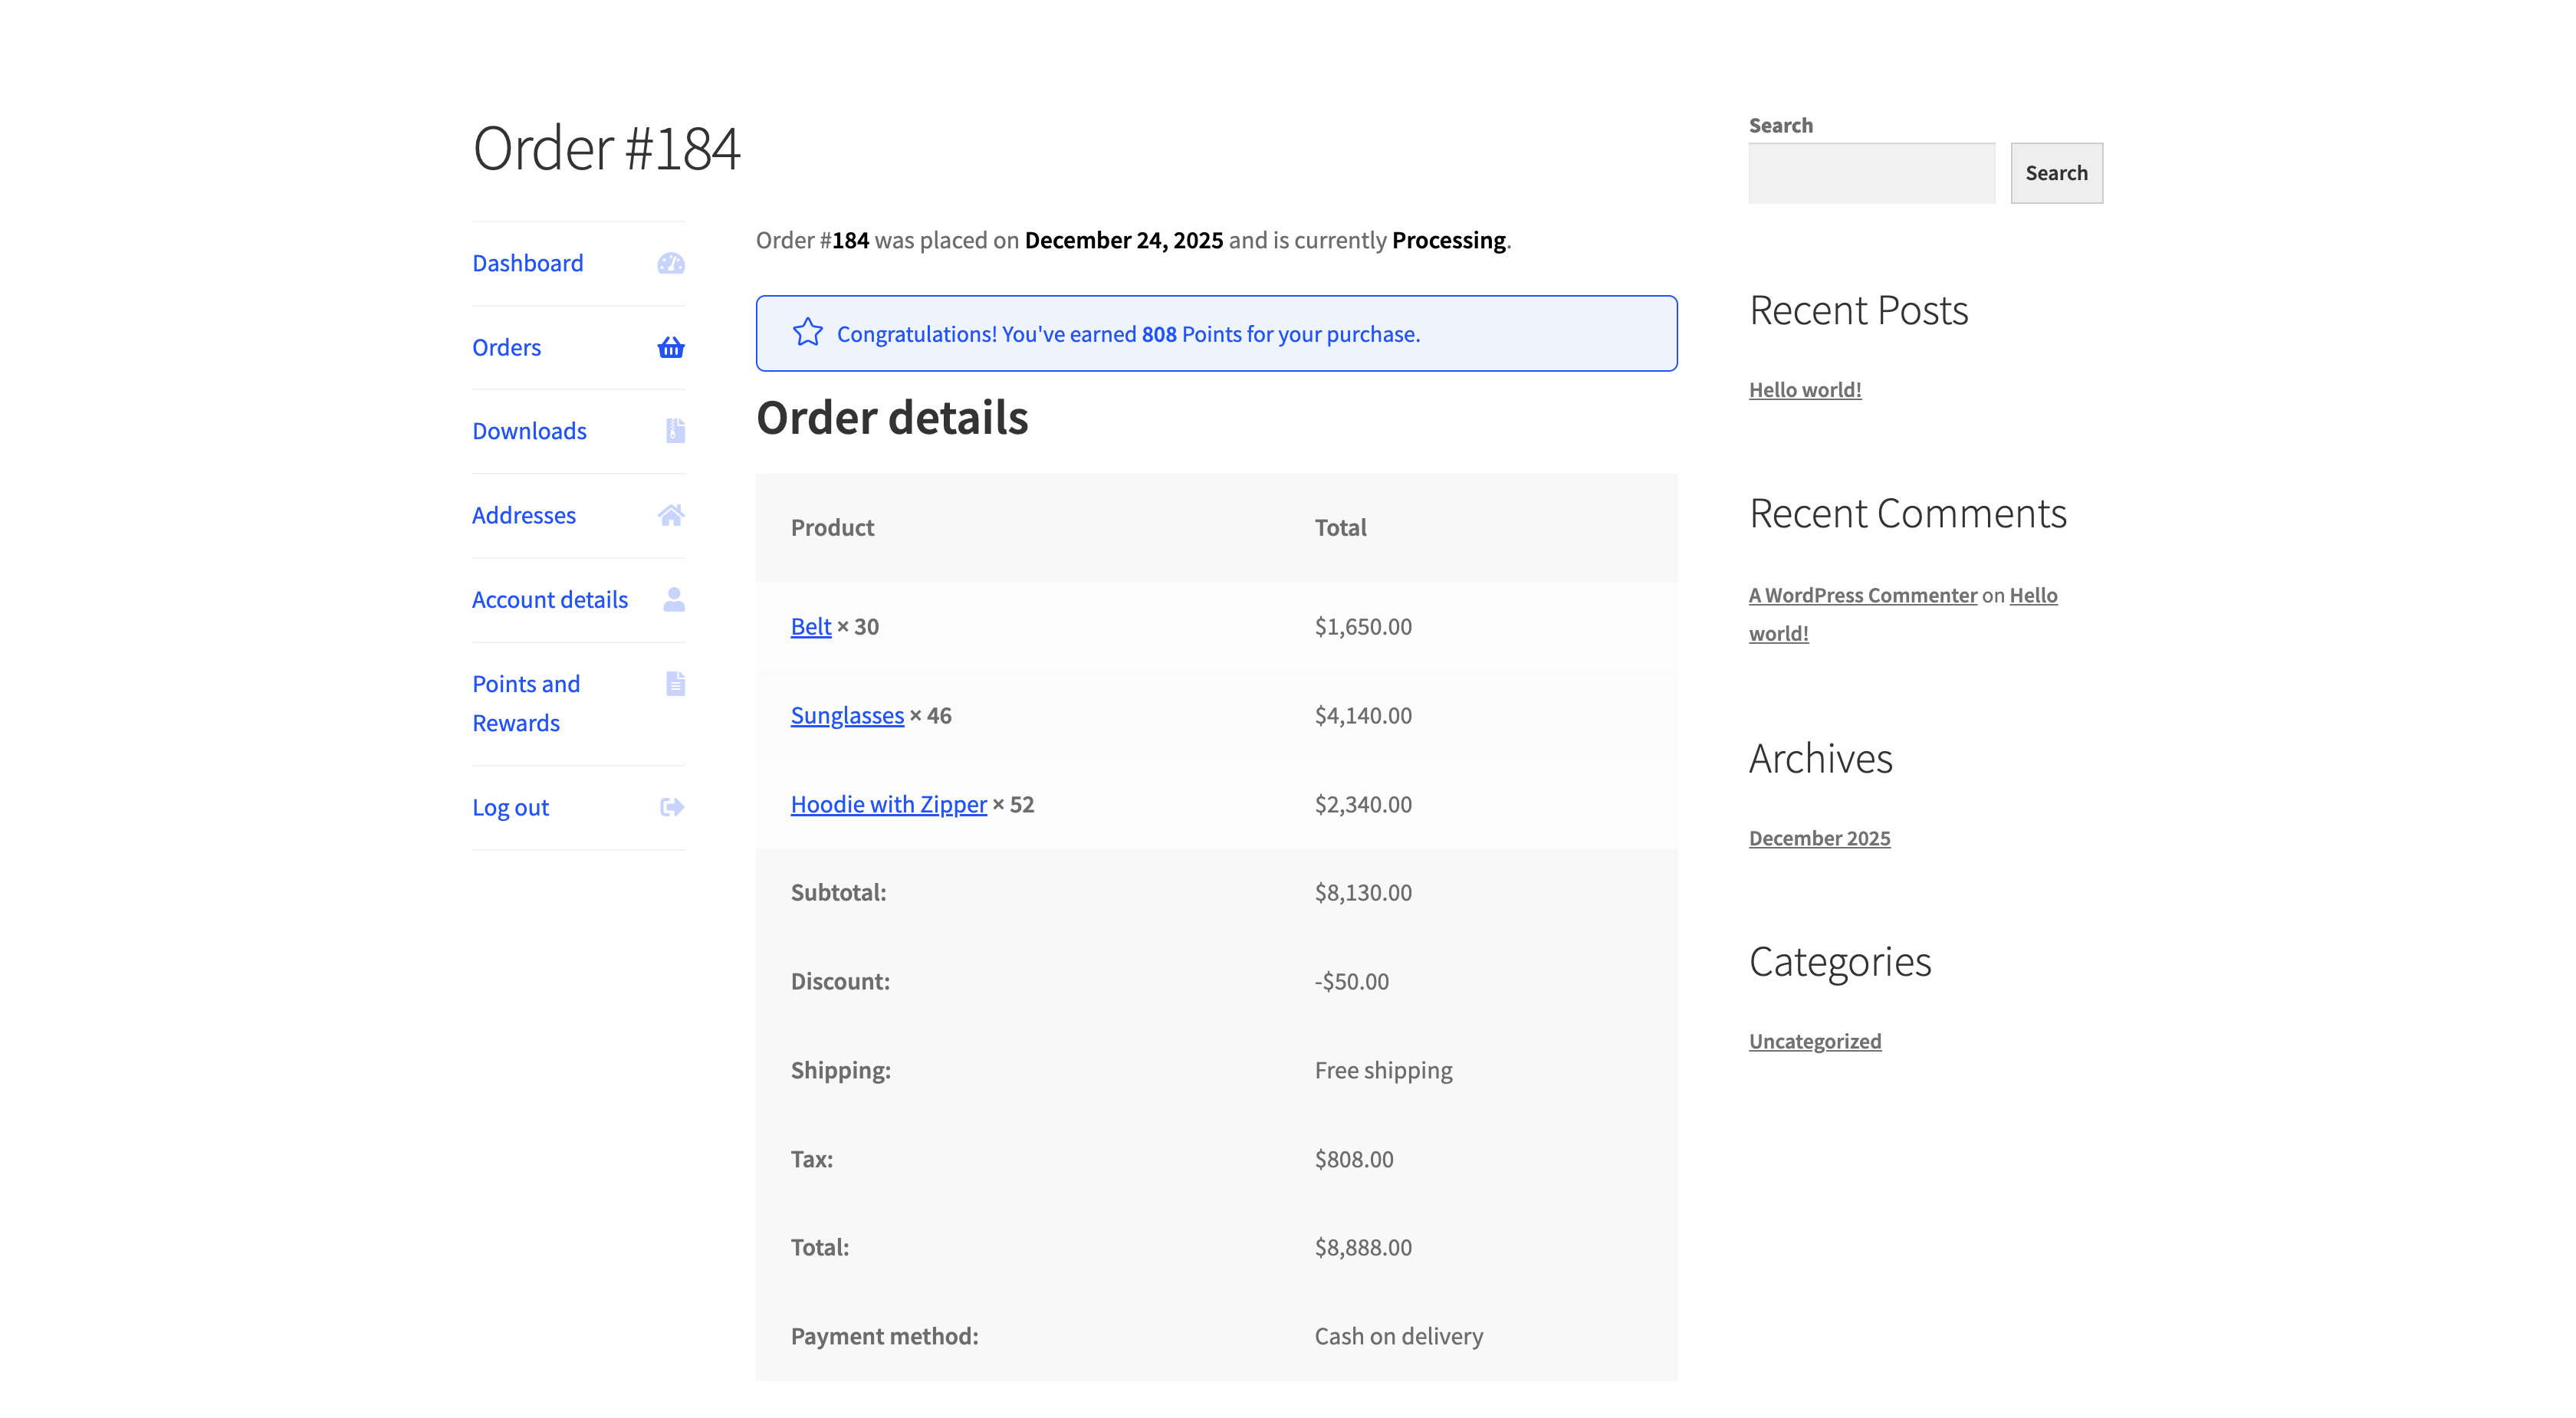
Task: View the December 2025 archive
Action: [x=1818, y=838]
